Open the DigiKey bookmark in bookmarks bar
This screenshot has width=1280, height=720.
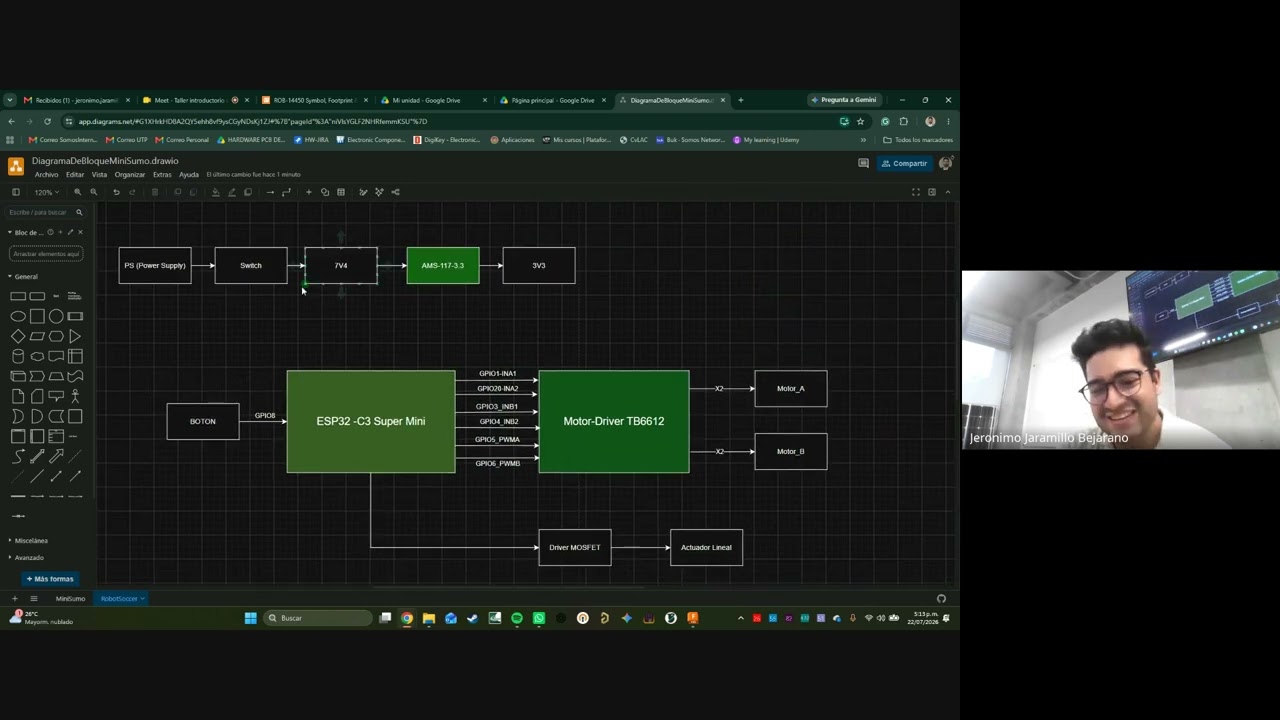pyautogui.click(x=447, y=140)
